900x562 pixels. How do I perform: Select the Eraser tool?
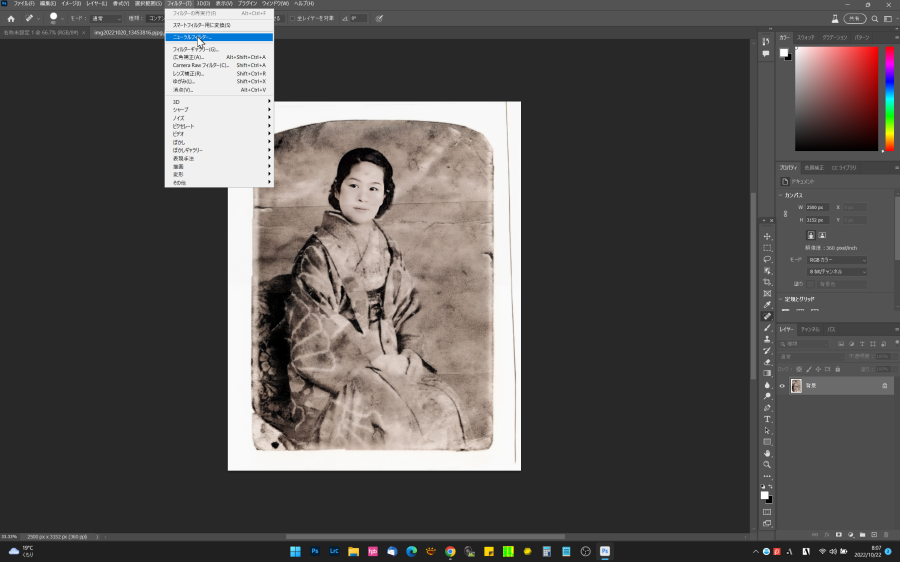pos(767,362)
